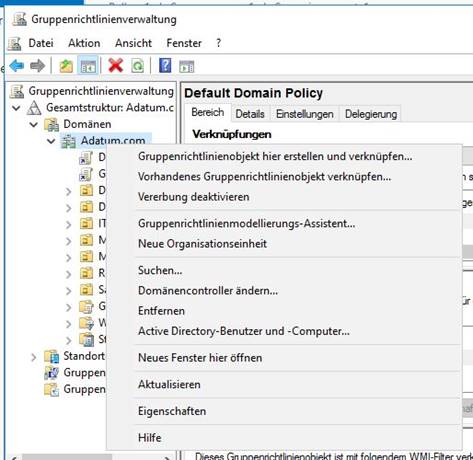Click Gruppenrichtlinienobjekt hier erstellen und verknüpfen
473x460 pixels.
(x=275, y=156)
